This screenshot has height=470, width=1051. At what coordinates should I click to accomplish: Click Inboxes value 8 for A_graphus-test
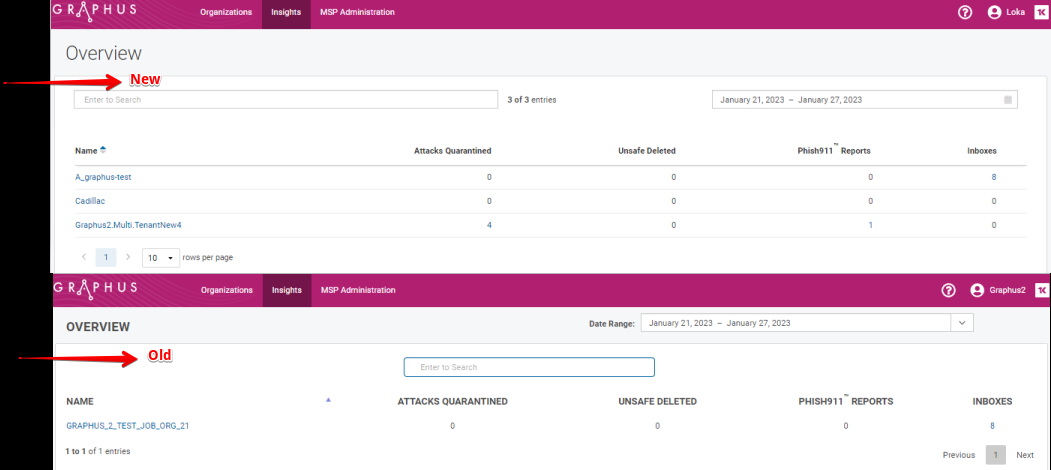point(994,177)
